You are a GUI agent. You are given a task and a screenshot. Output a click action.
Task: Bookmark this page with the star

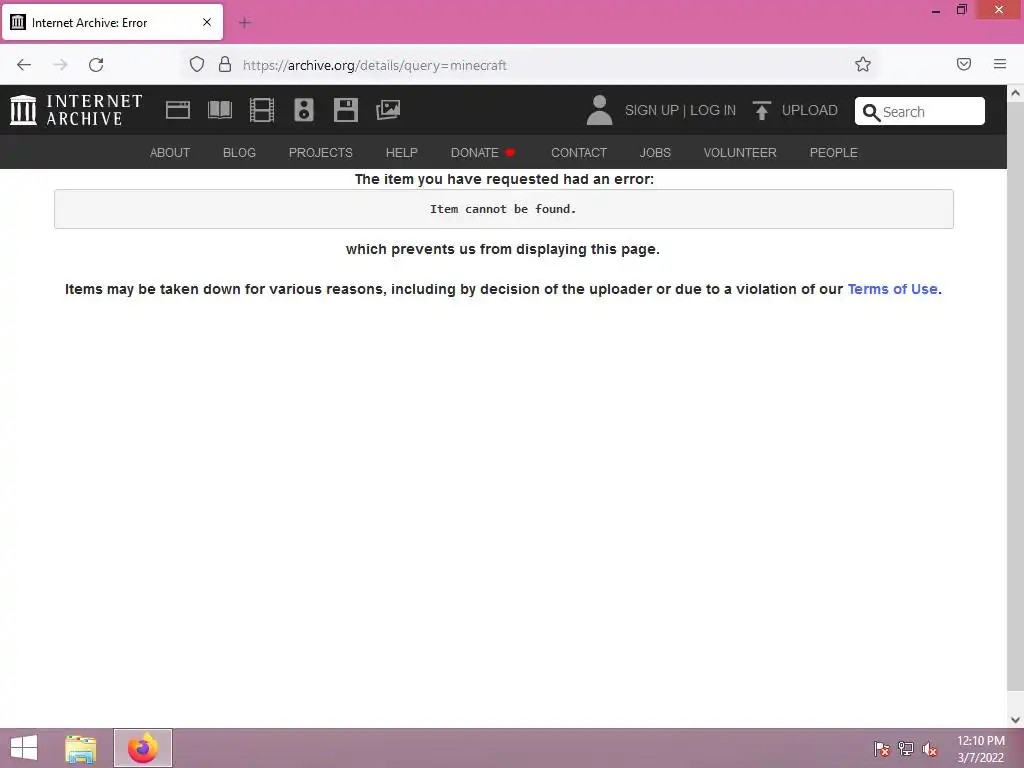[863, 64]
